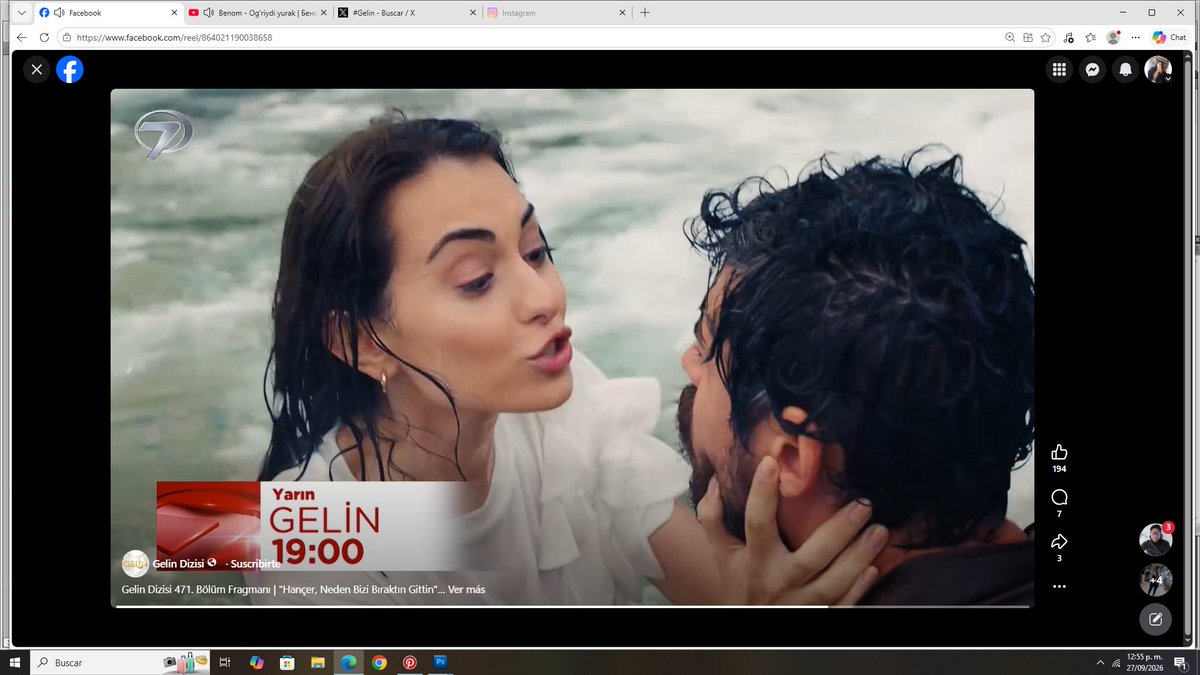The image size is (1200, 675).
Task: Open a new browser tab
Action: [645, 13]
